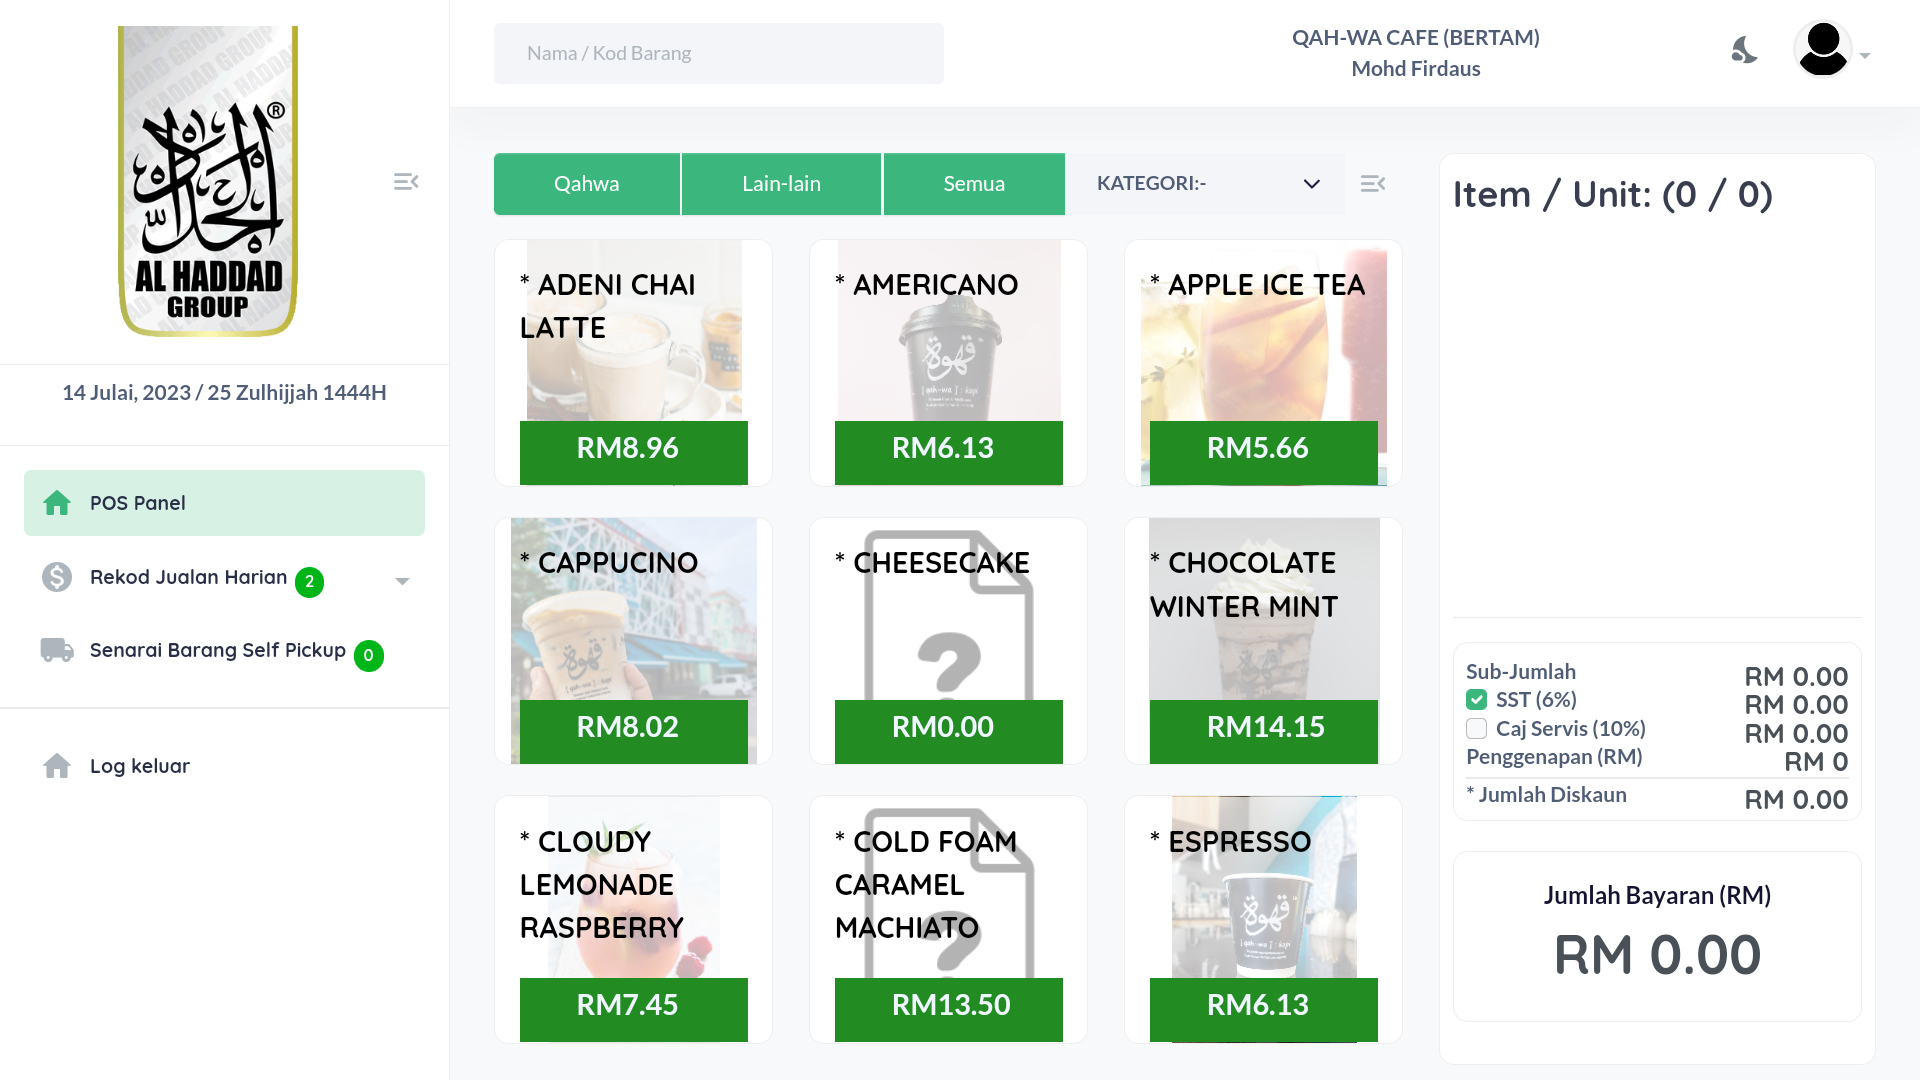Switch to the Lain-lain tab
The image size is (1920, 1080).
point(781,184)
